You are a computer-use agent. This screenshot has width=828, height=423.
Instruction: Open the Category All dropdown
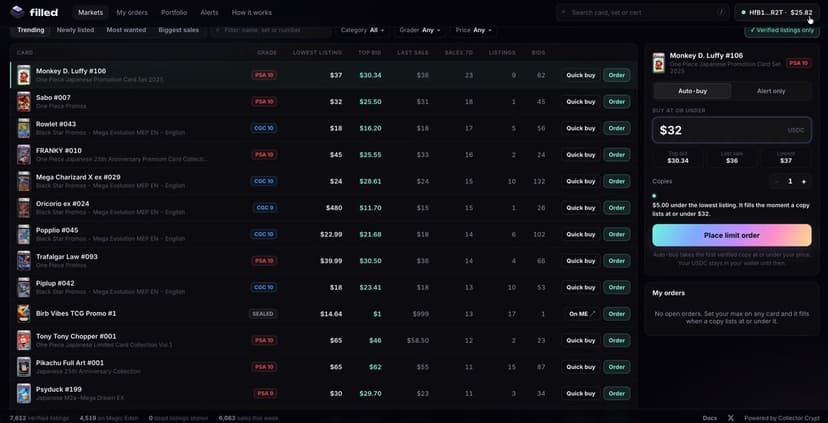coord(362,30)
